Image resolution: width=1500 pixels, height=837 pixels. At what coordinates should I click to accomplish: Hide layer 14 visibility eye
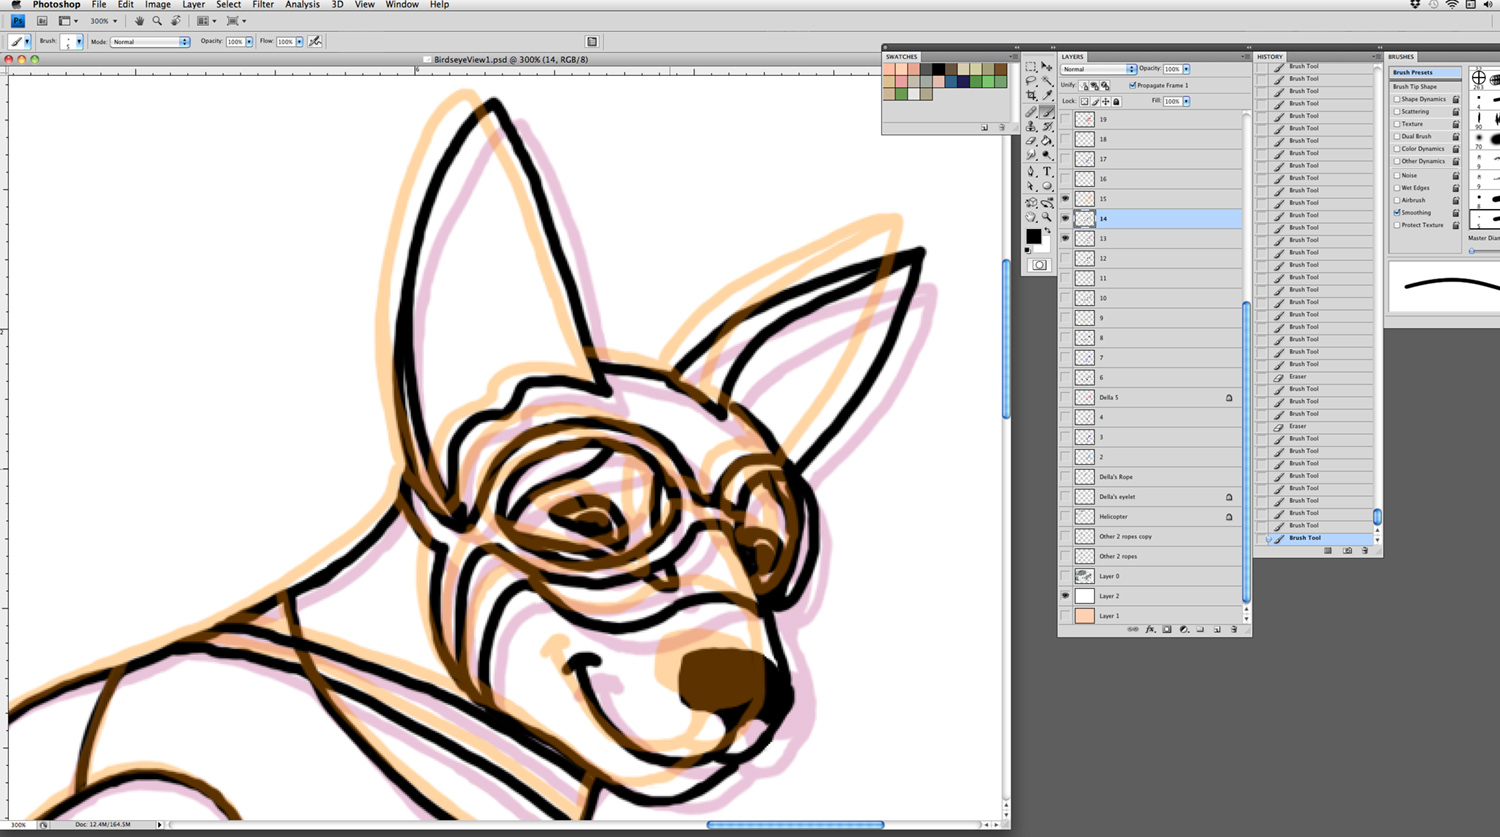point(1065,218)
